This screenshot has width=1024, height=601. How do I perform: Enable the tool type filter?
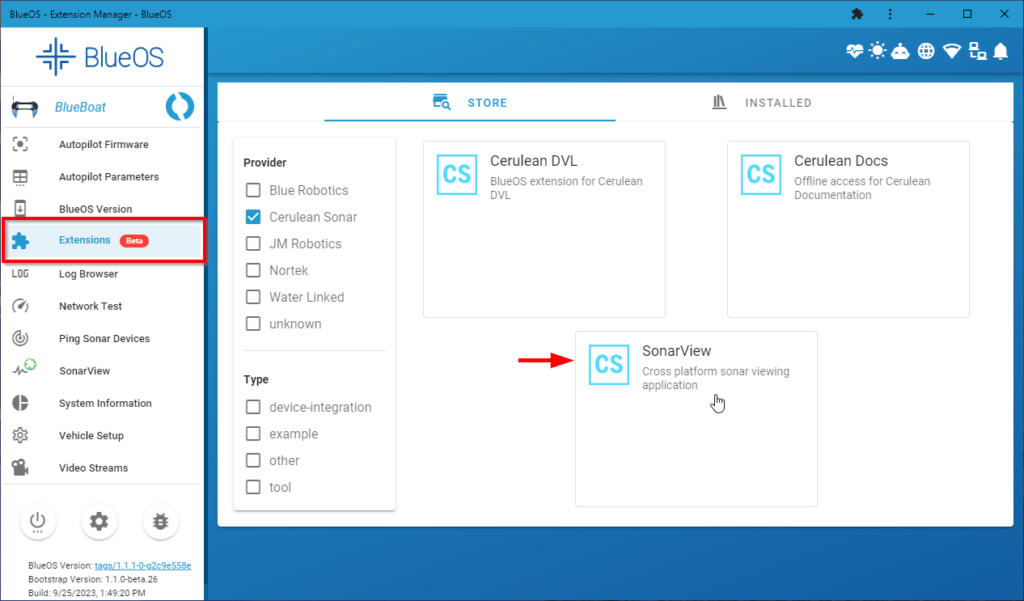click(252, 487)
